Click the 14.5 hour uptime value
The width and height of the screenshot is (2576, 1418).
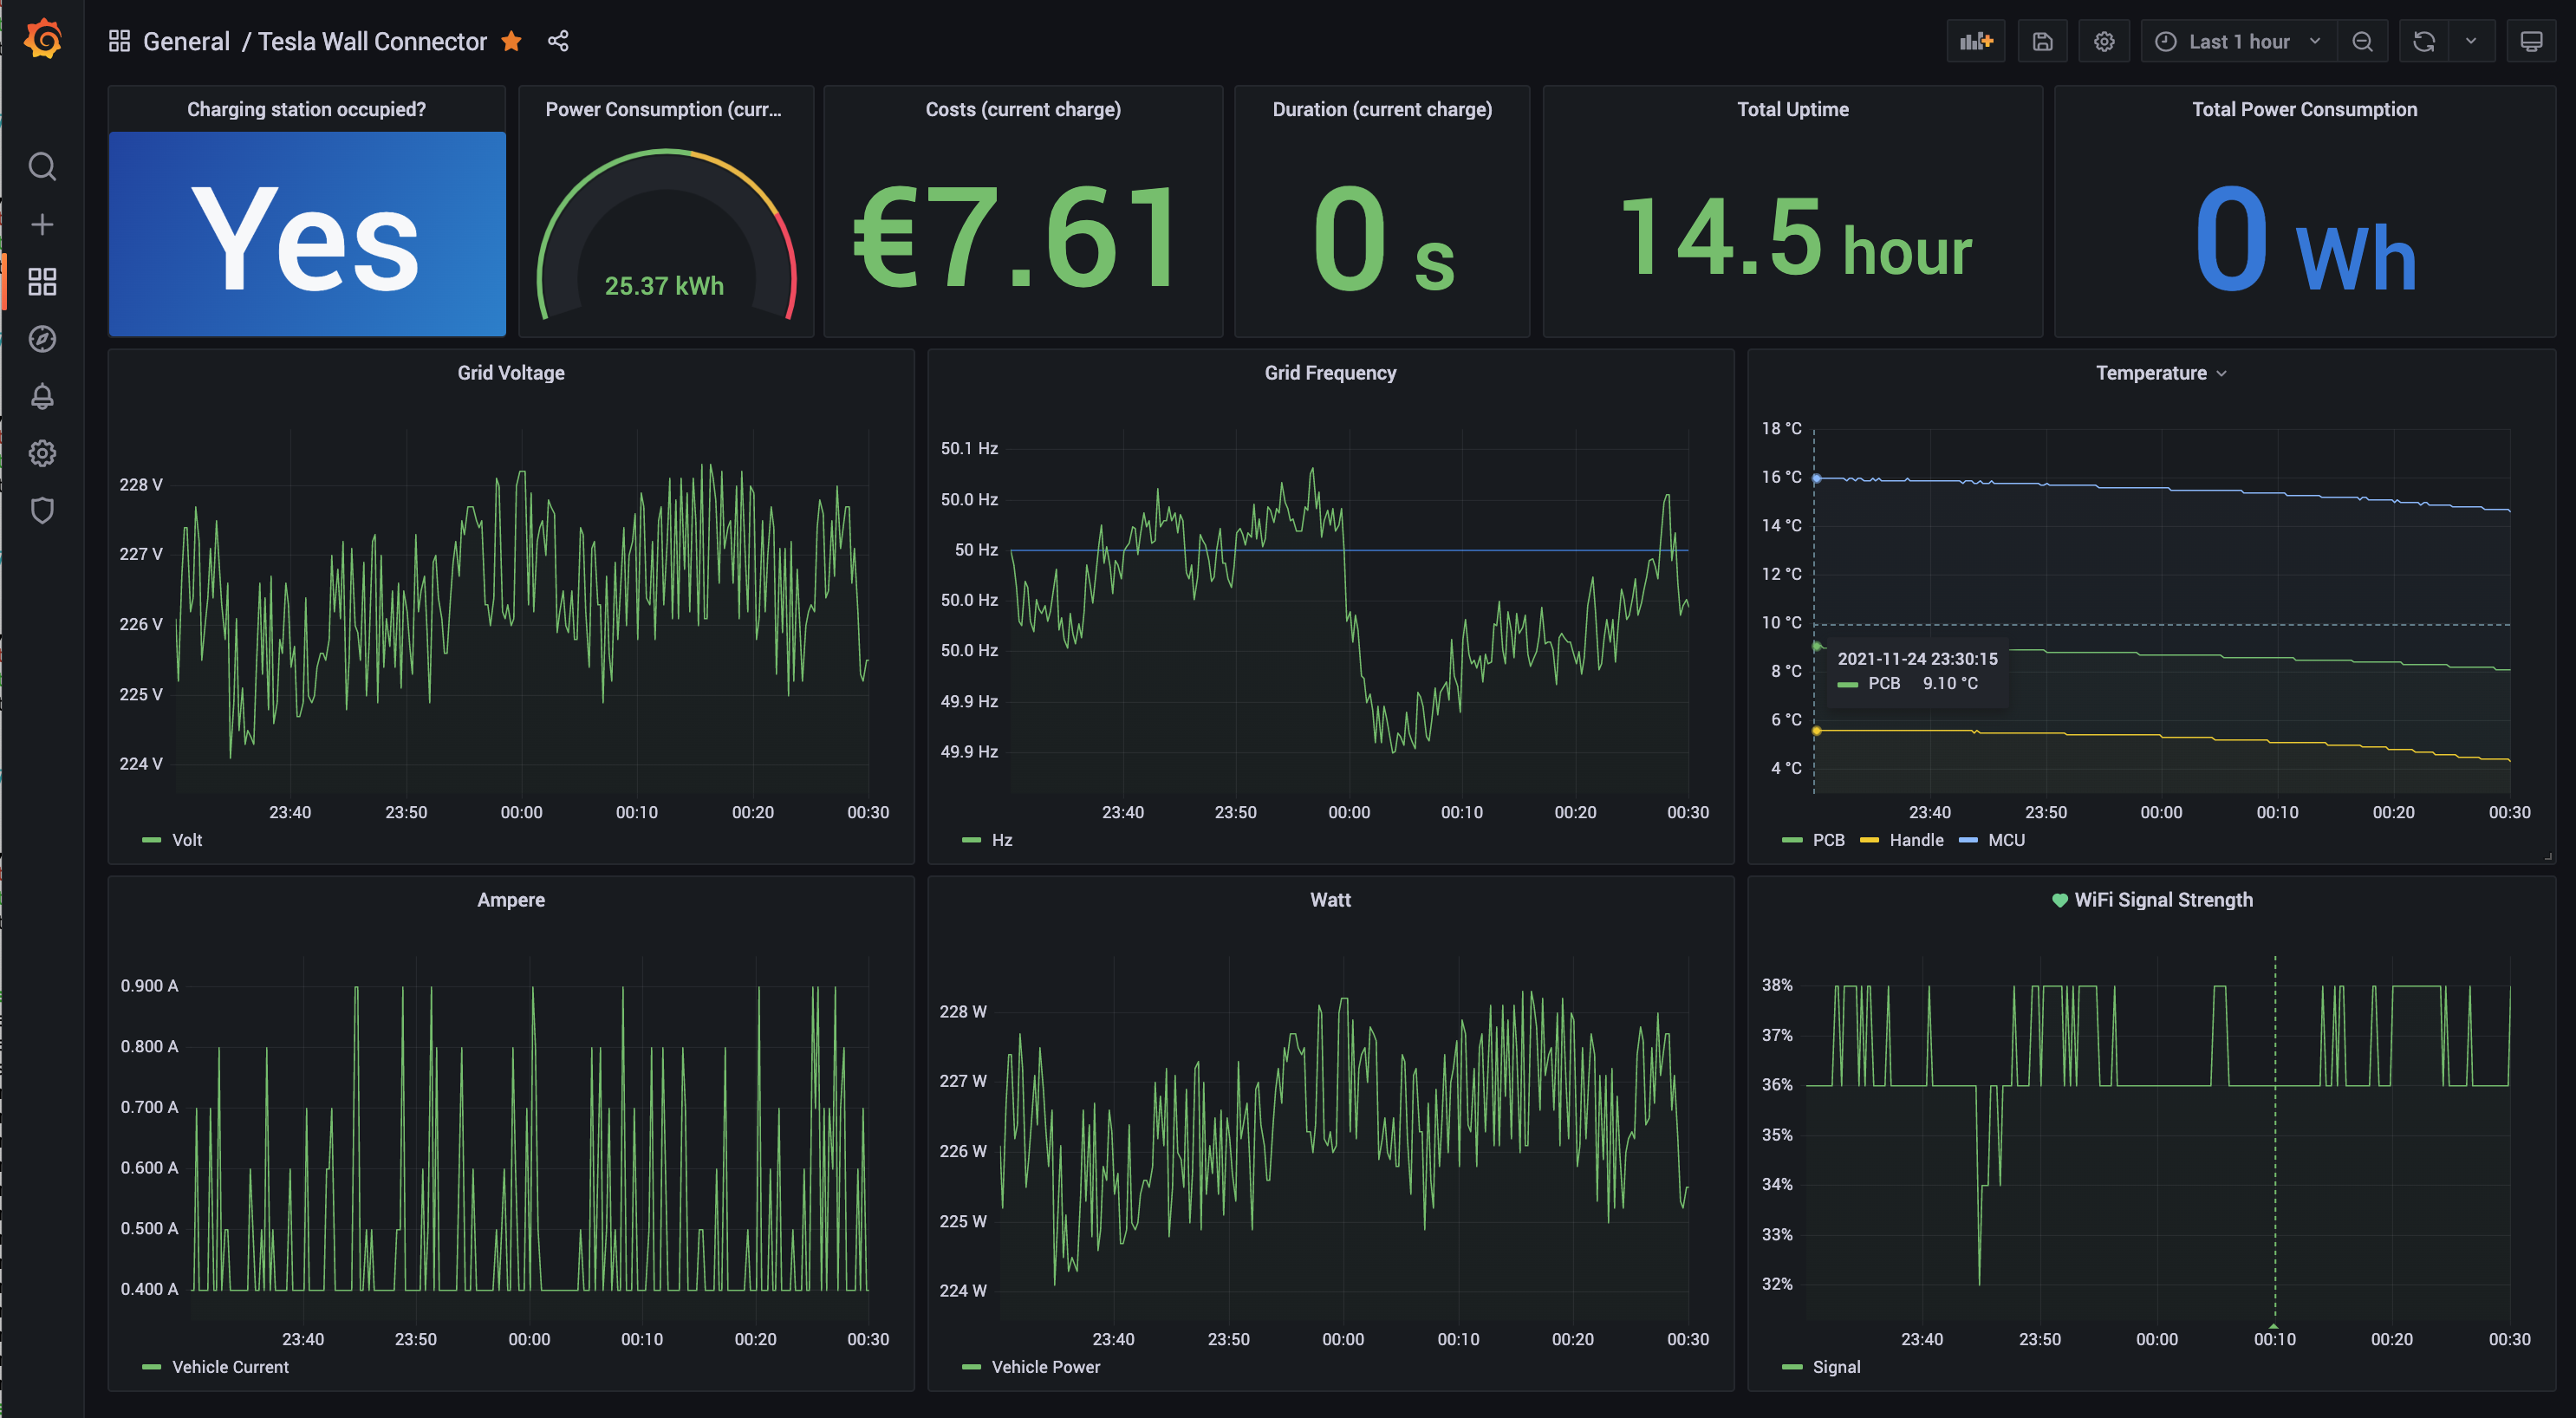[1795, 238]
